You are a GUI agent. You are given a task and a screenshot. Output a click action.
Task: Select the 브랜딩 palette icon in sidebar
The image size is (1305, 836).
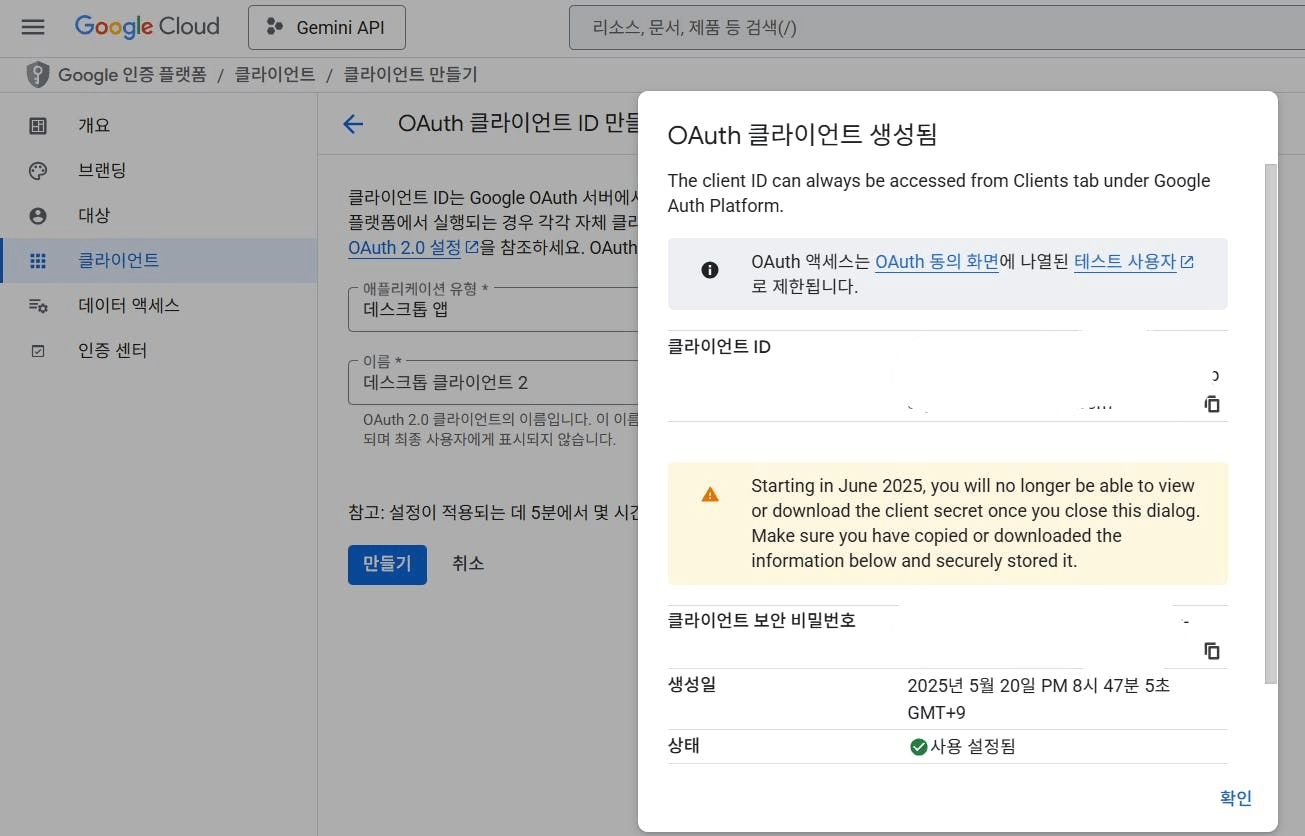click(x=38, y=171)
